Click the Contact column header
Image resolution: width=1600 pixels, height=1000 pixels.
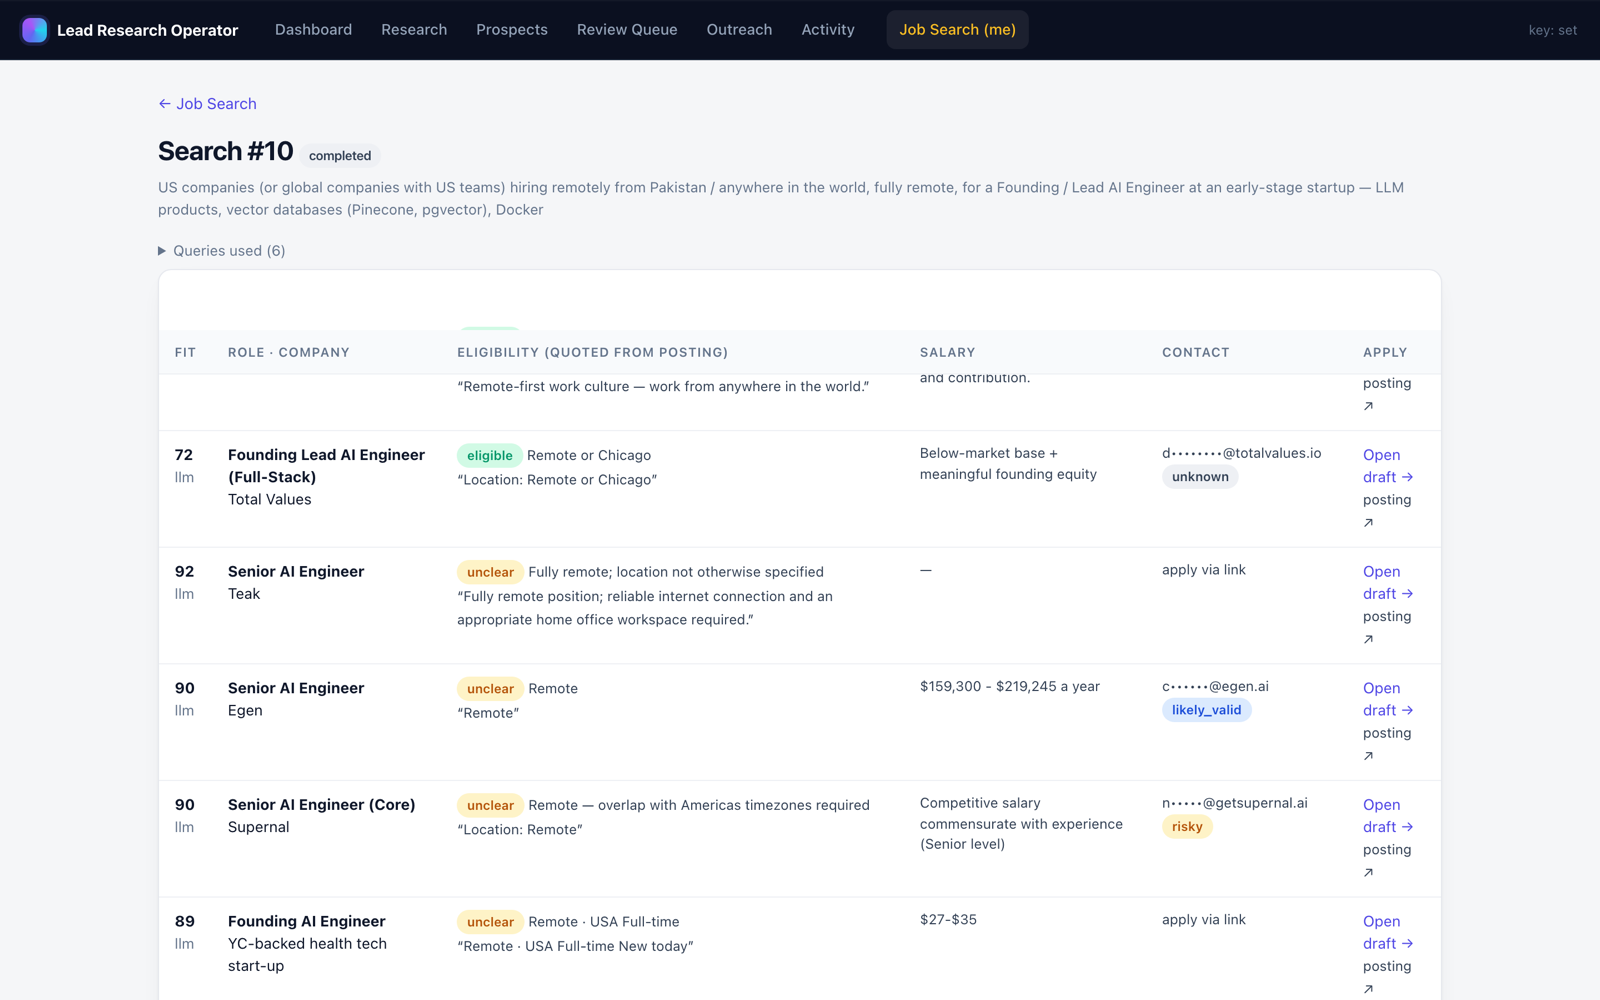click(1195, 352)
